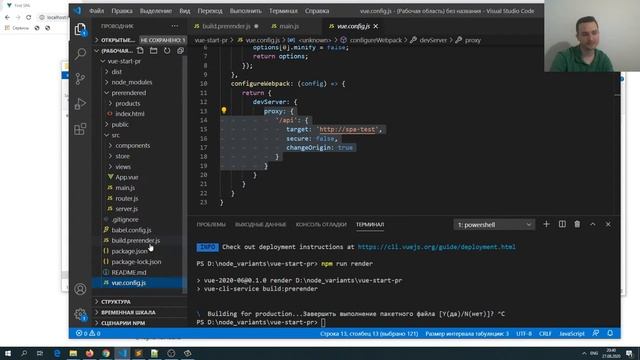Click the New File icon in explorer
Viewport: 640px width, 360px height.
pyautogui.click(x=140, y=51)
